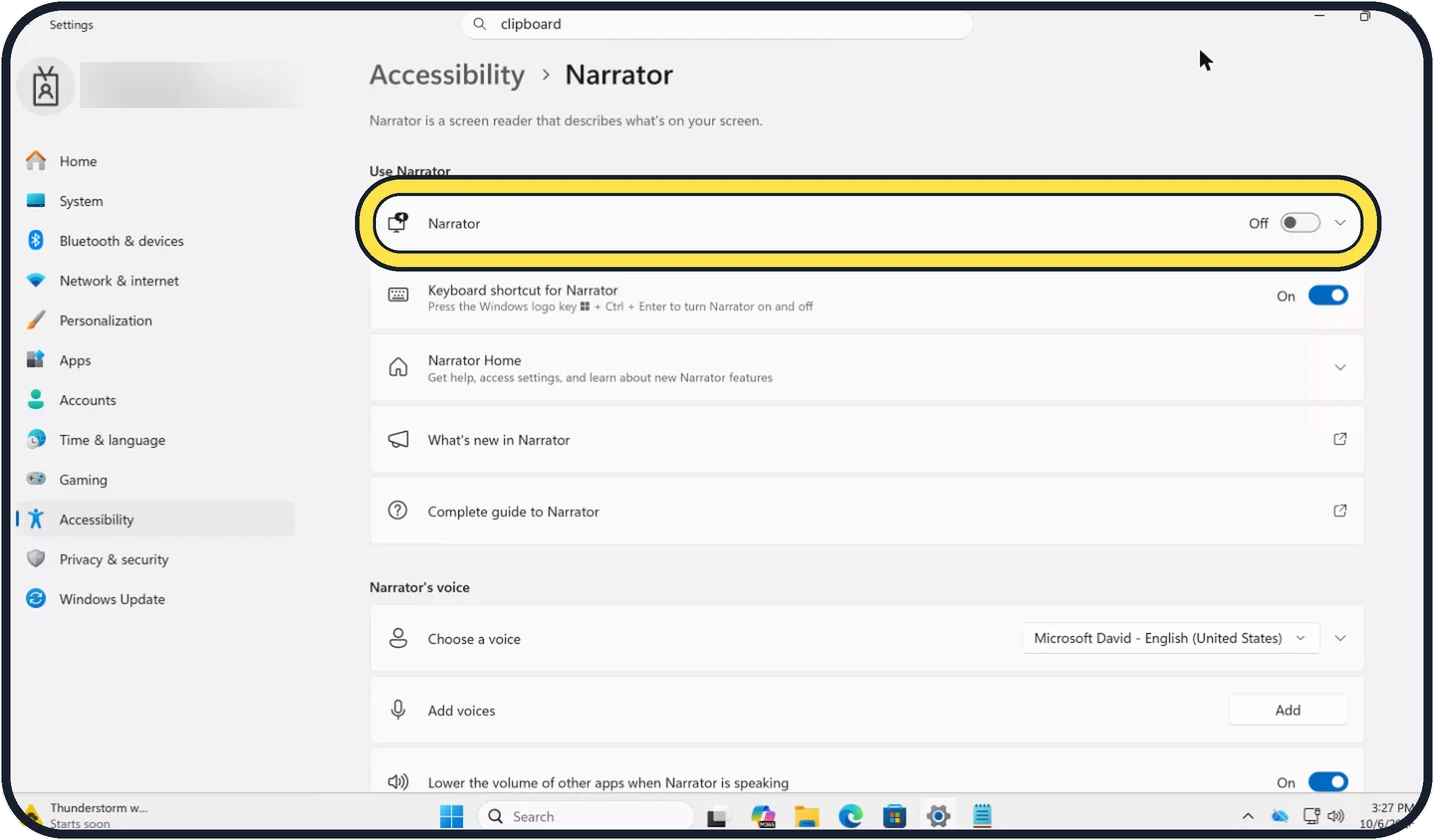1434x840 pixels.
Task: Toggle off lowering volume of other apps
Action: (1328, 782)
